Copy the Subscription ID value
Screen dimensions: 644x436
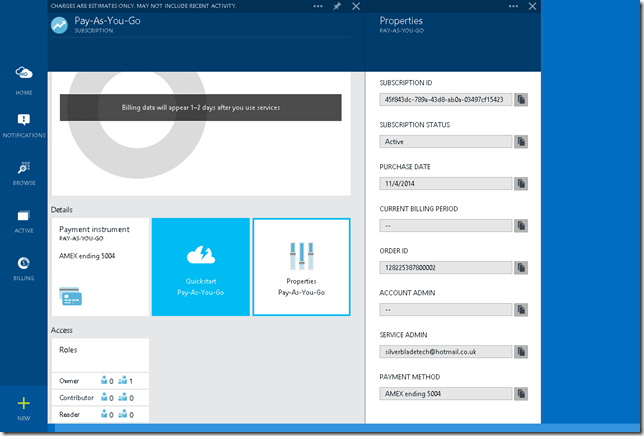pyautogui.click(x=521, y=100)
